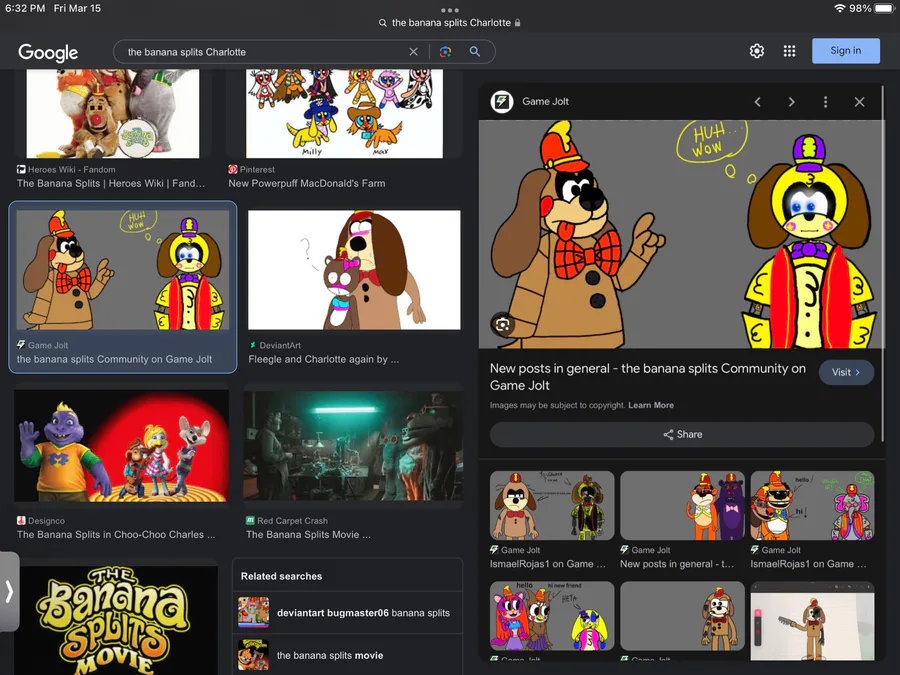Click 'The Banana Splits Movie' caption text
900x675 pixels.
point(308,534)
